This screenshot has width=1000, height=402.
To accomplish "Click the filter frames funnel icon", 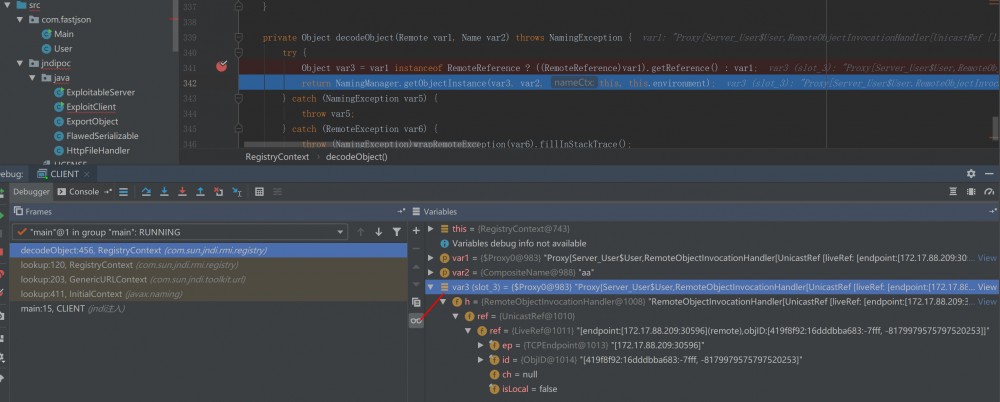I will pyautogui.click(x=397, y=232).
